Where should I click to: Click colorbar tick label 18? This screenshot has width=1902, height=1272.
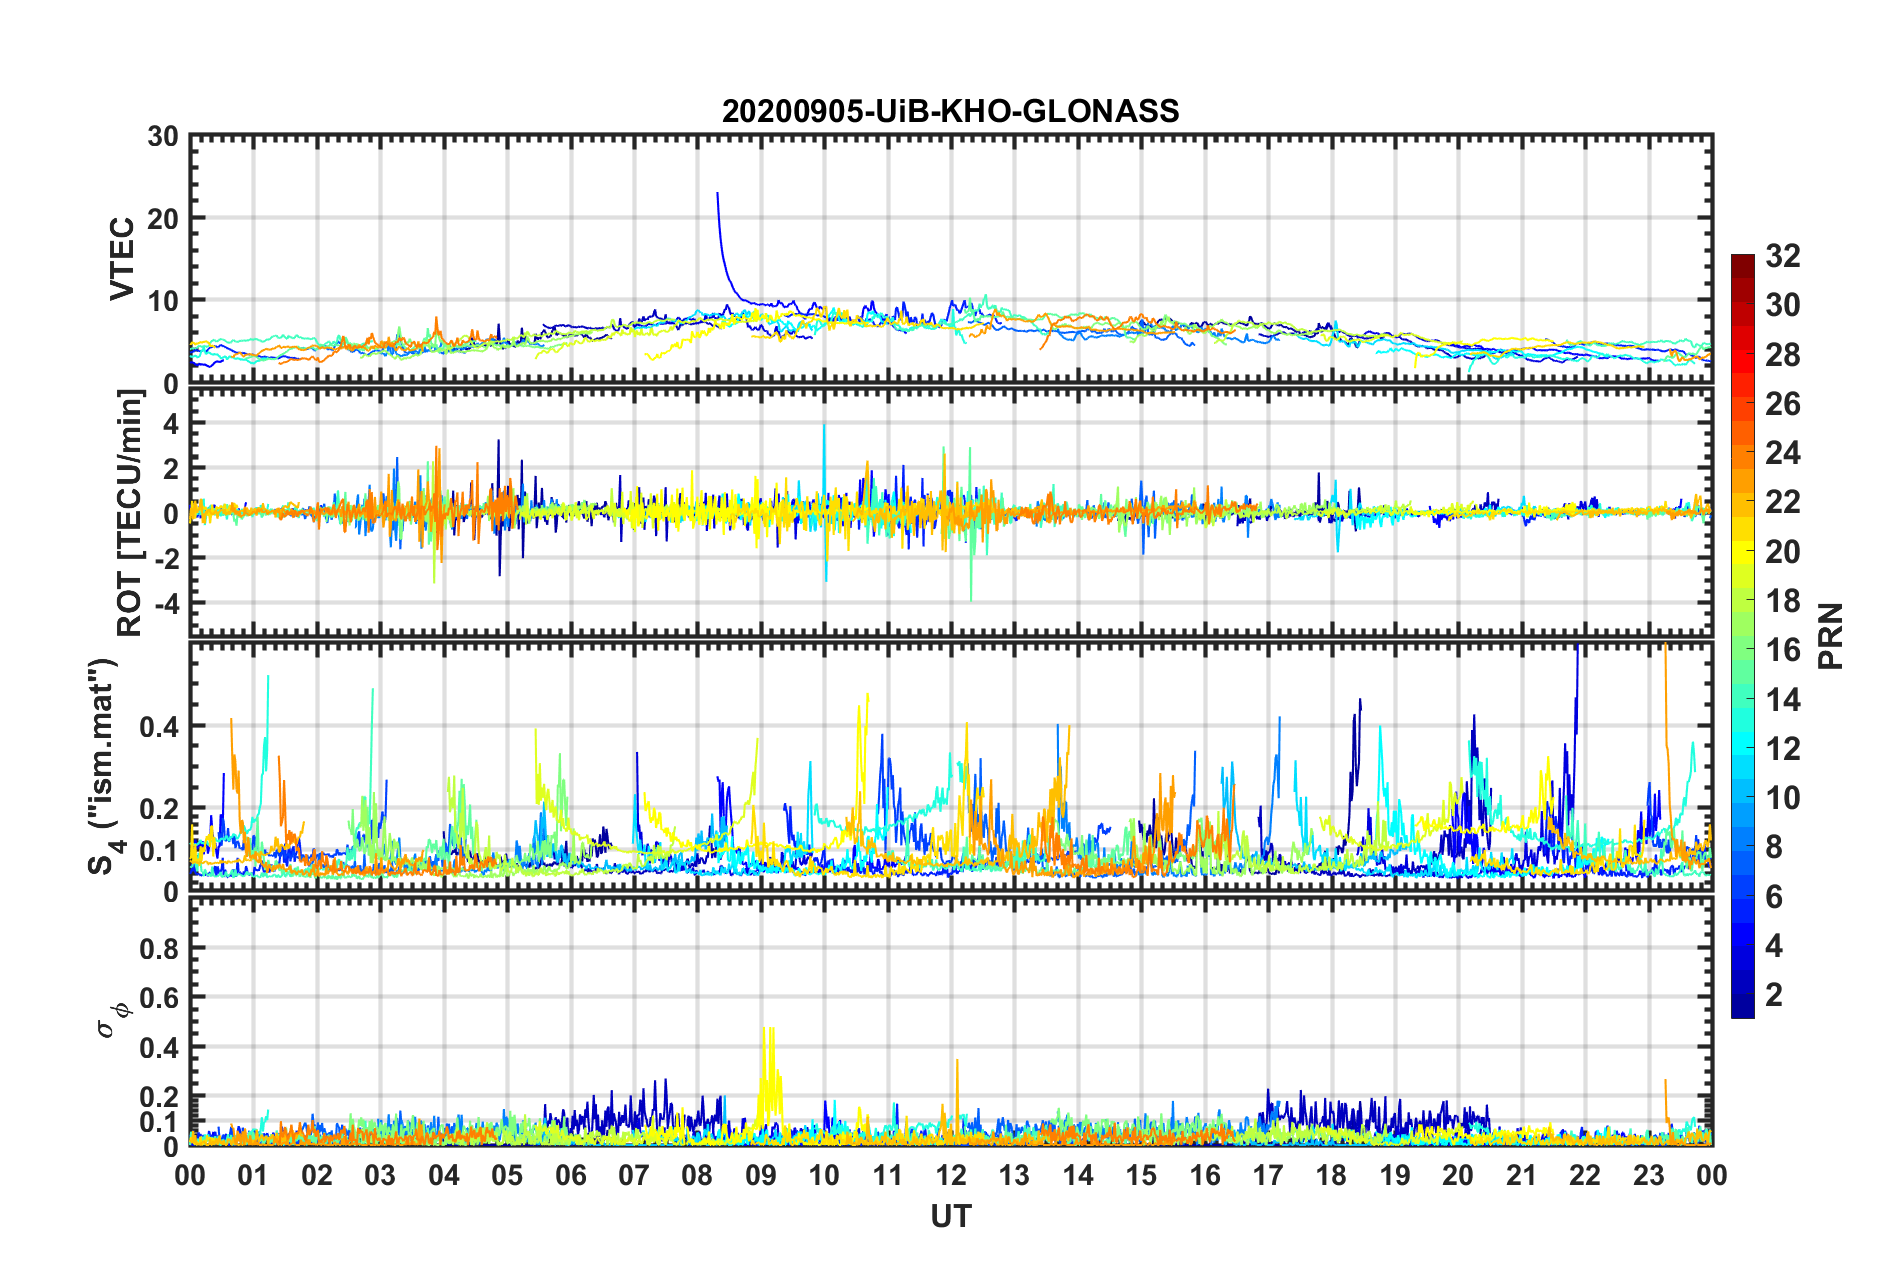[1782, 601]
